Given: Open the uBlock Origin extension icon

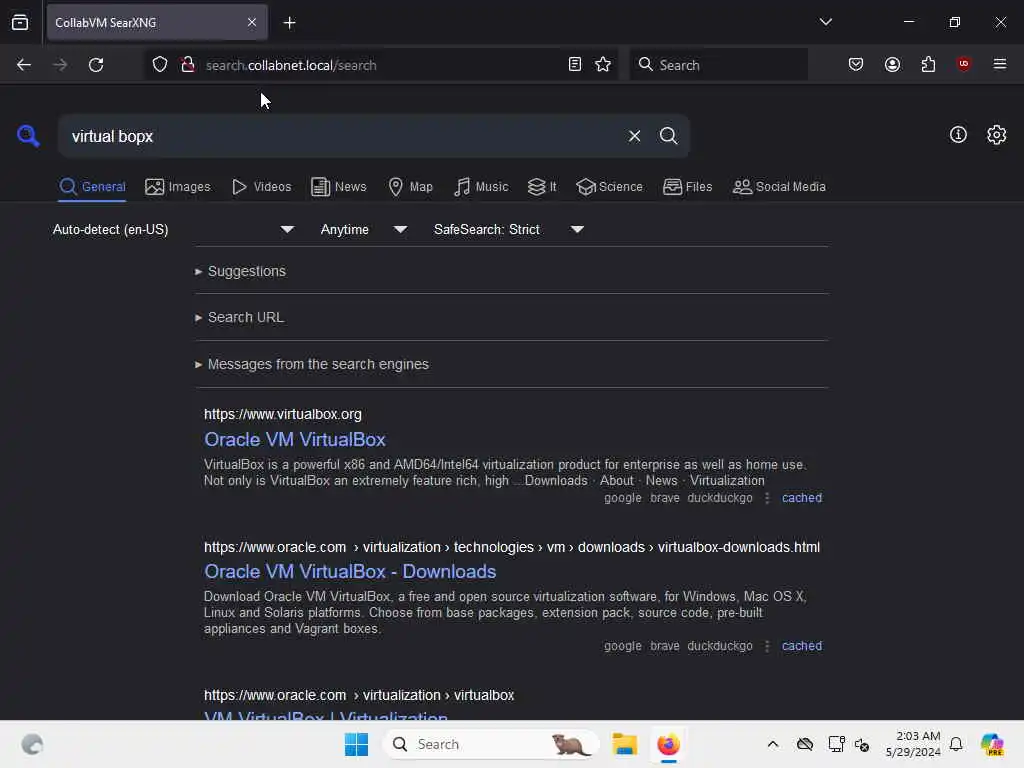Looking at the screenshot, I should point(963,64).
